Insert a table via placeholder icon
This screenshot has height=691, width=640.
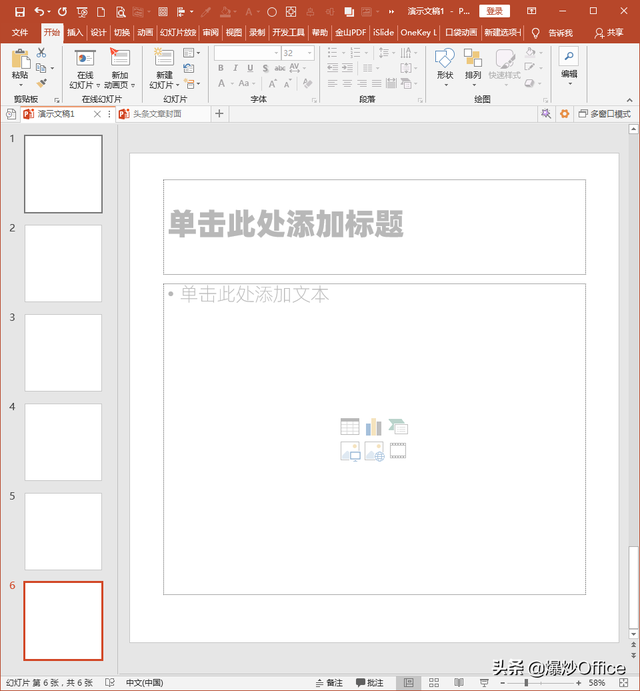[x=350, y=427]
